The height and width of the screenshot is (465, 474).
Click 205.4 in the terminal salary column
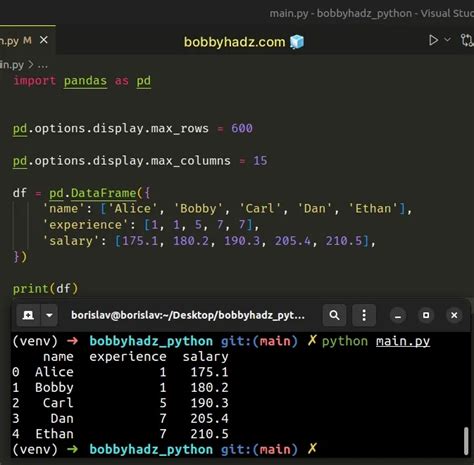pyautogui.click(x=209, y=419)
